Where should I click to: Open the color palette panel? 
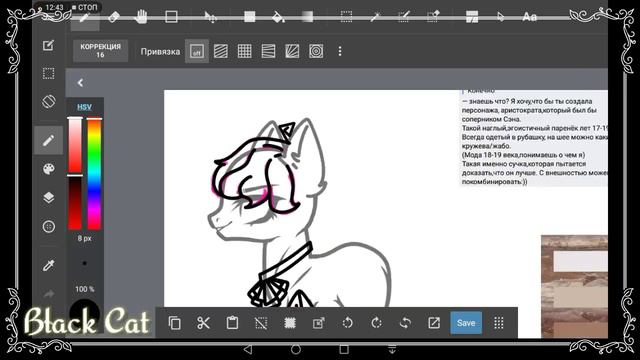49,169
